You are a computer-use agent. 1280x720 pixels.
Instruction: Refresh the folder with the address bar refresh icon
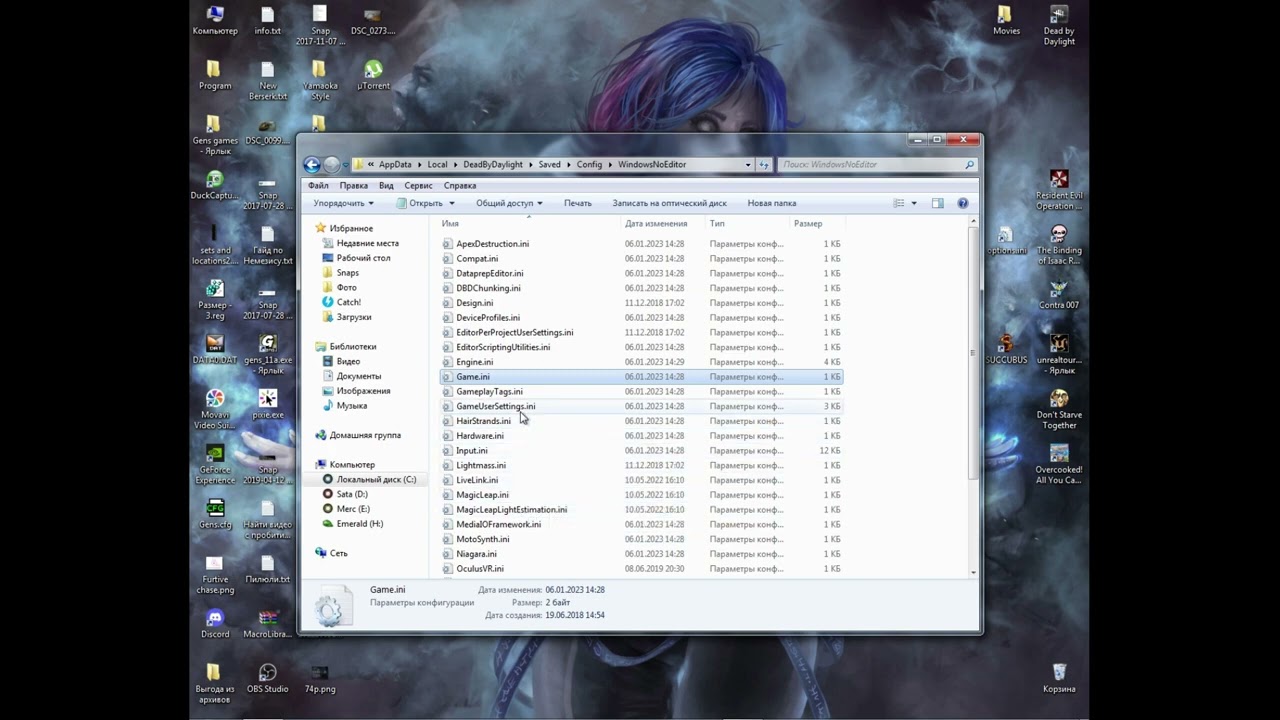764,164
